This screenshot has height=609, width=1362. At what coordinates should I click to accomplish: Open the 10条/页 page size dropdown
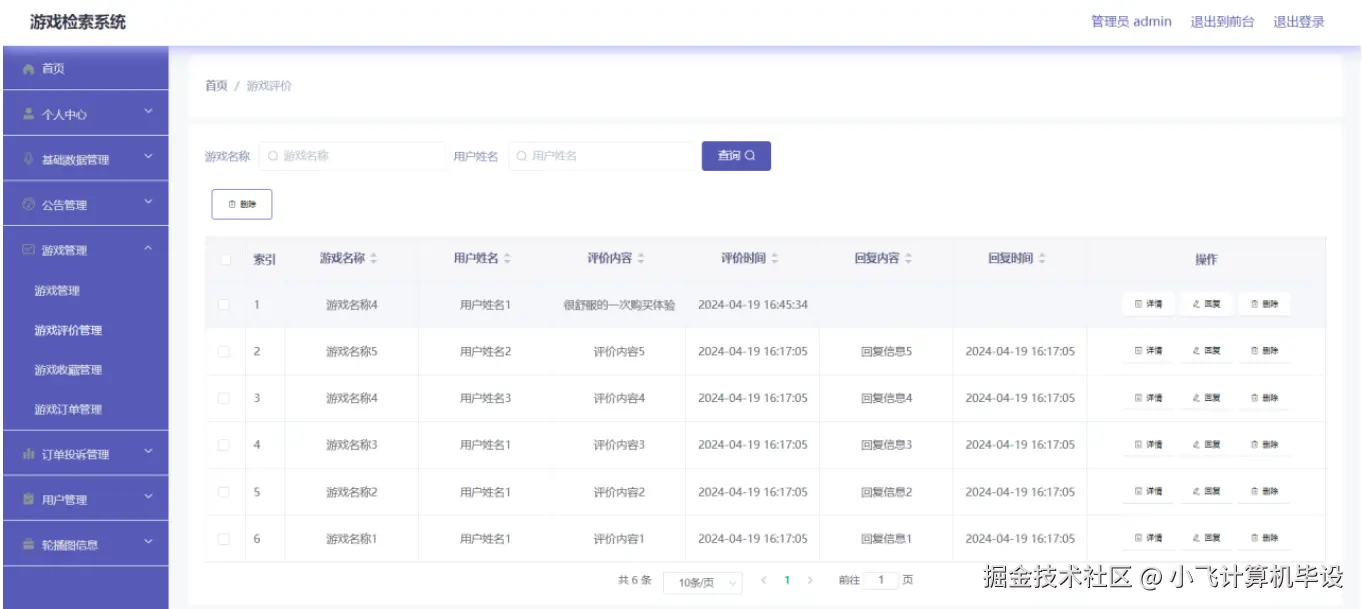pos(703,582)
